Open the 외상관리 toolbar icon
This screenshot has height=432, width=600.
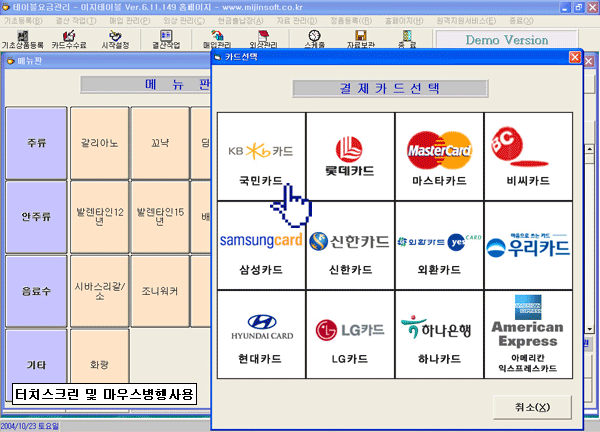coord(263,39)
